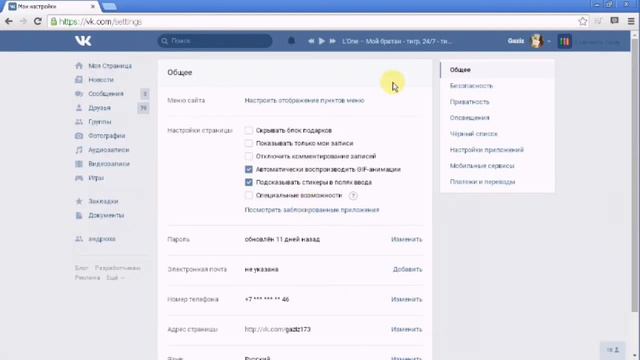This screenshot has width=640, height=360.
Task: Click the user avatar in header
Action: tap(537, 41)
